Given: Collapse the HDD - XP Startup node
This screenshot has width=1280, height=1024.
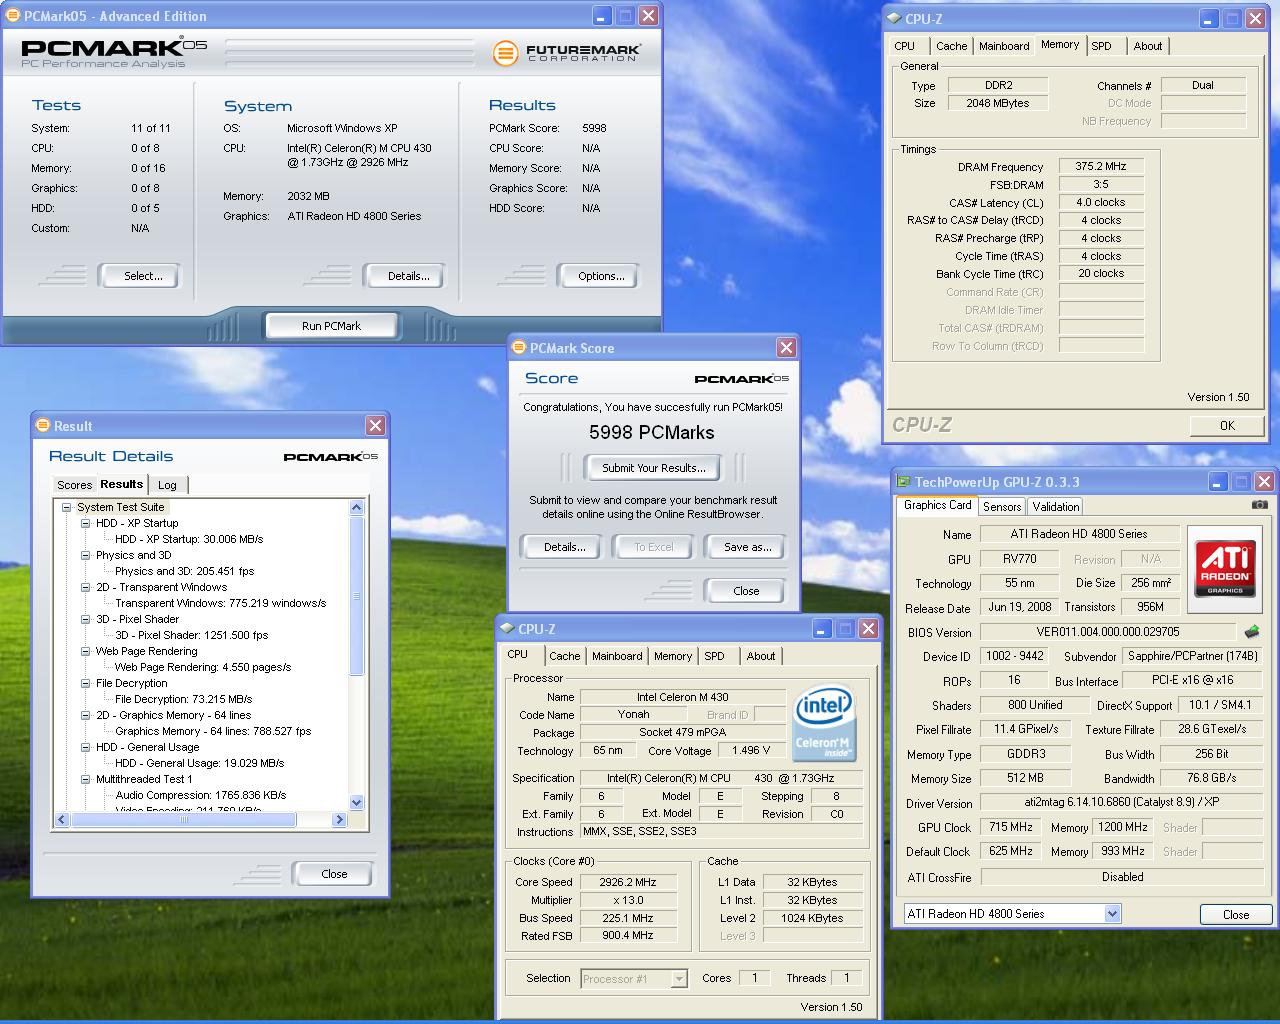Looking at the screenshot, I should coord(86,523).
